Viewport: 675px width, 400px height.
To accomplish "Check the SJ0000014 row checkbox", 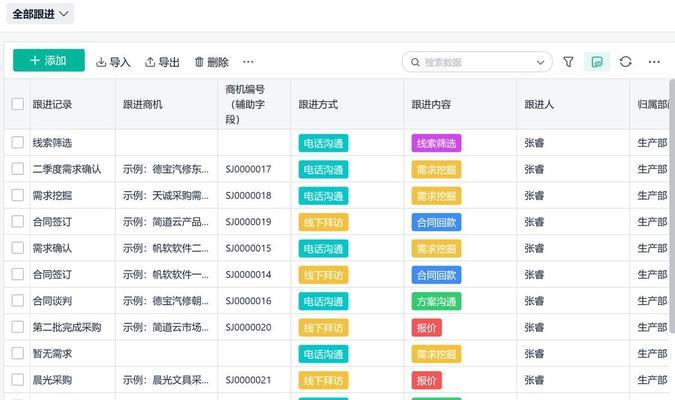I will (18, 274).
